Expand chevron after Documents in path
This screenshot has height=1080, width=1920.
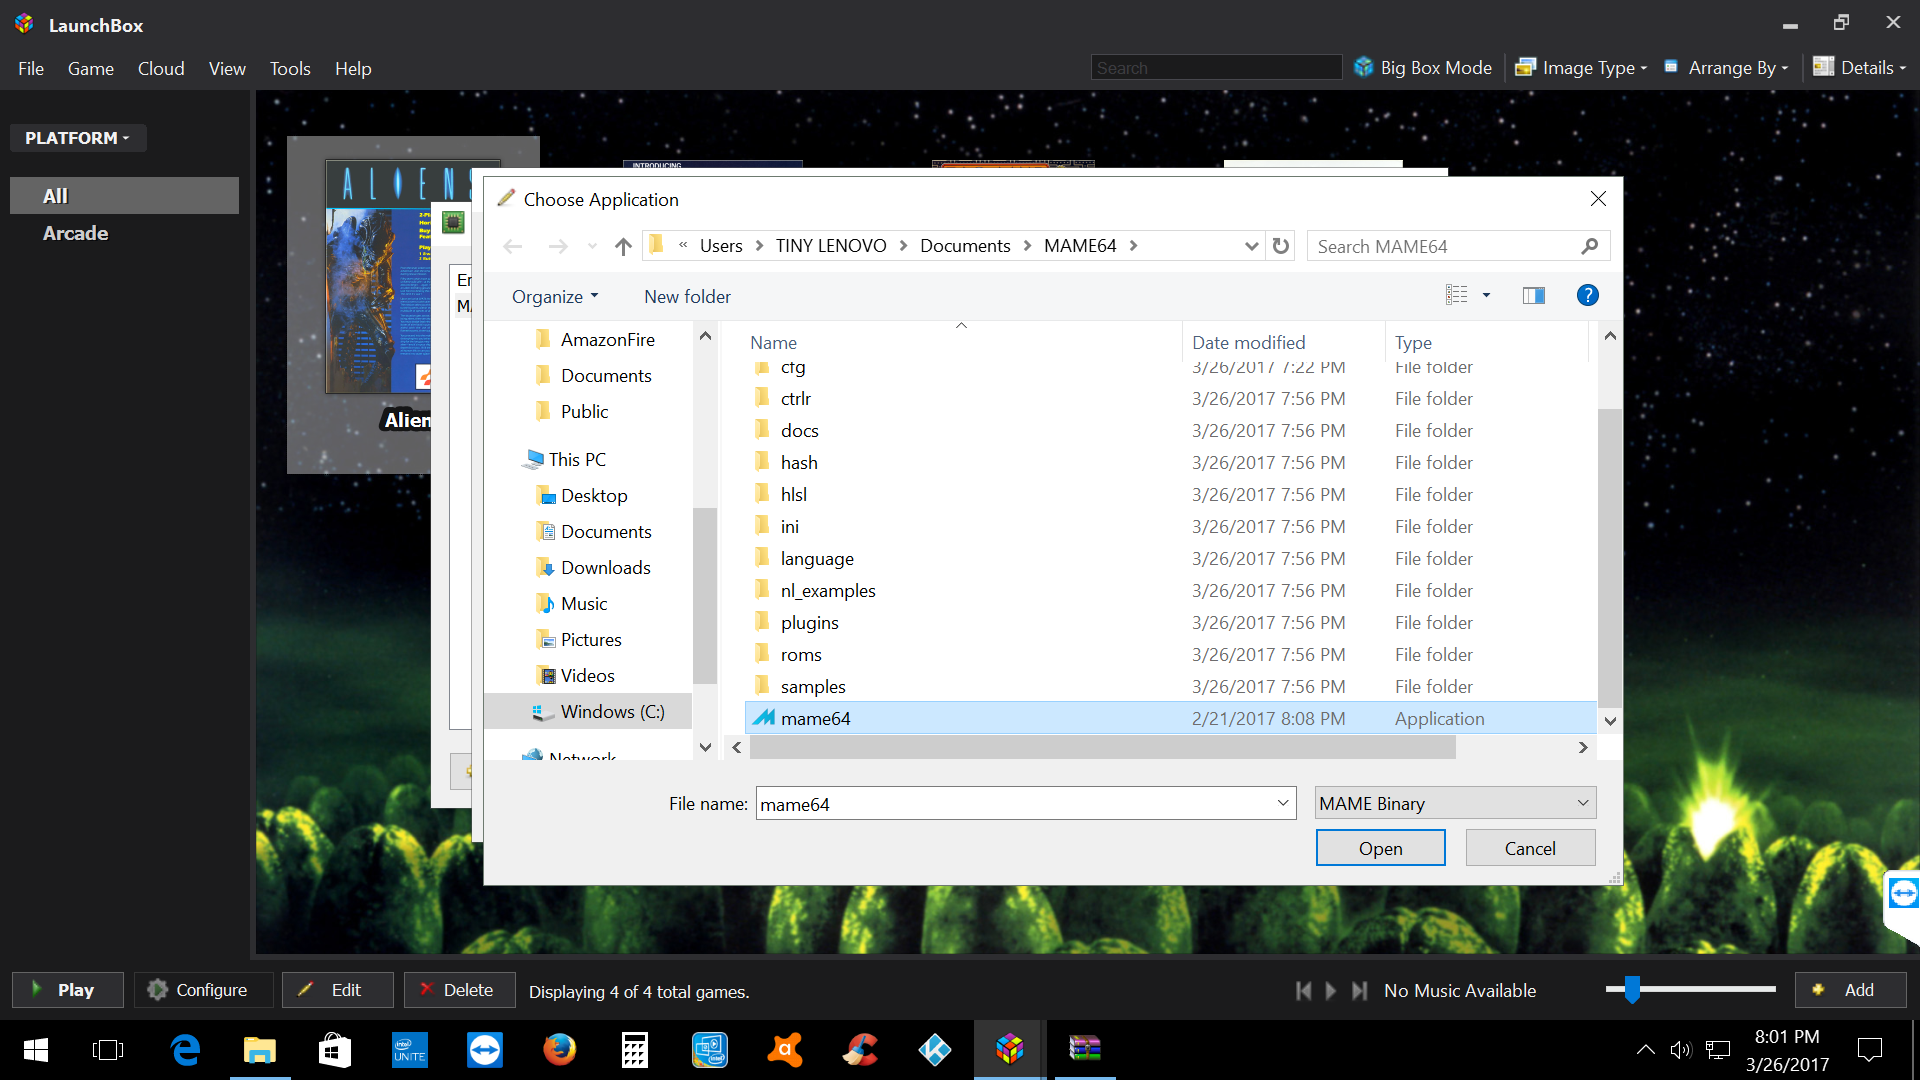point(1027,246)
